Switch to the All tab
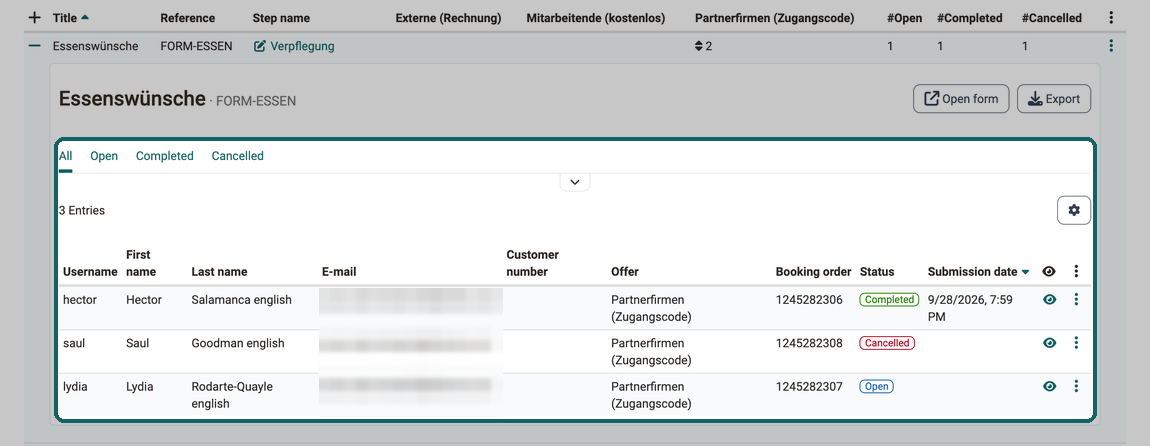Screen dimensions: 1150x446 pos(65,156)
